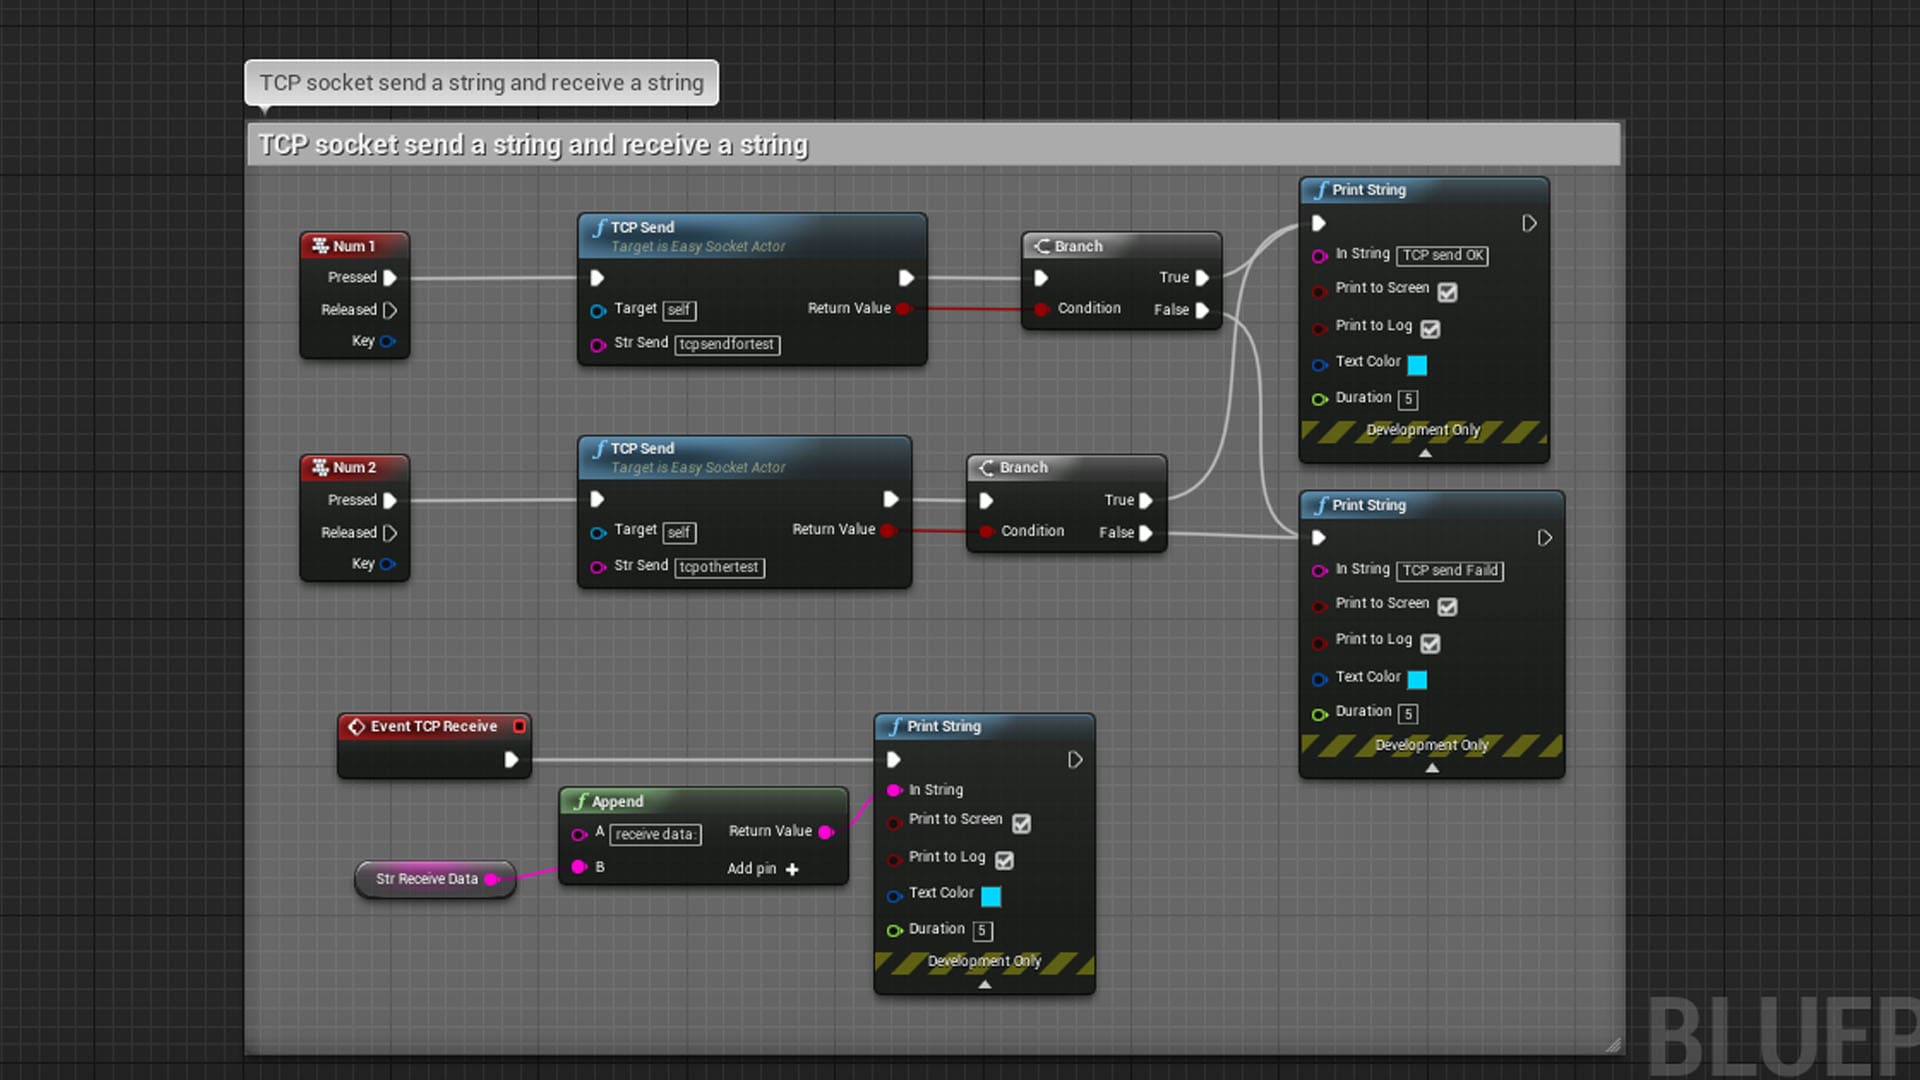The height and width of the screenshot is (1080, 1920).
Task: Click the comment bubble label above the box
Action: coord(481,83)
